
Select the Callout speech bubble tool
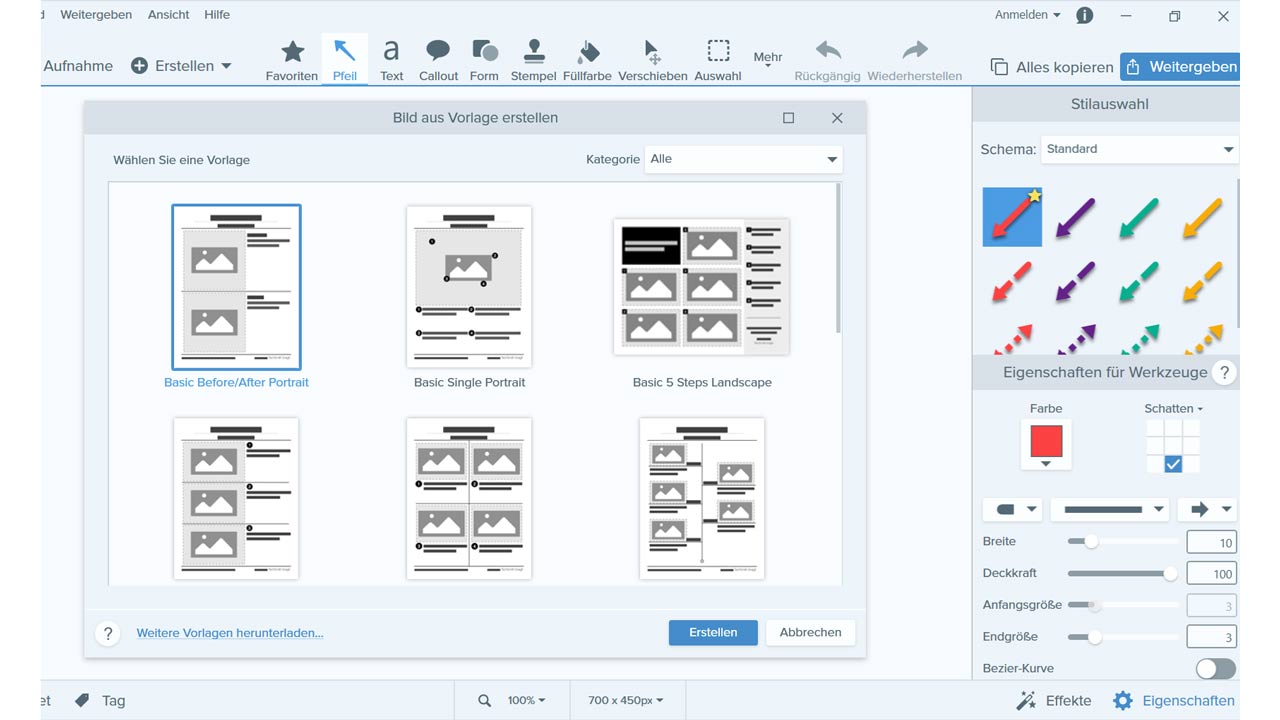[x=438, y=60]
